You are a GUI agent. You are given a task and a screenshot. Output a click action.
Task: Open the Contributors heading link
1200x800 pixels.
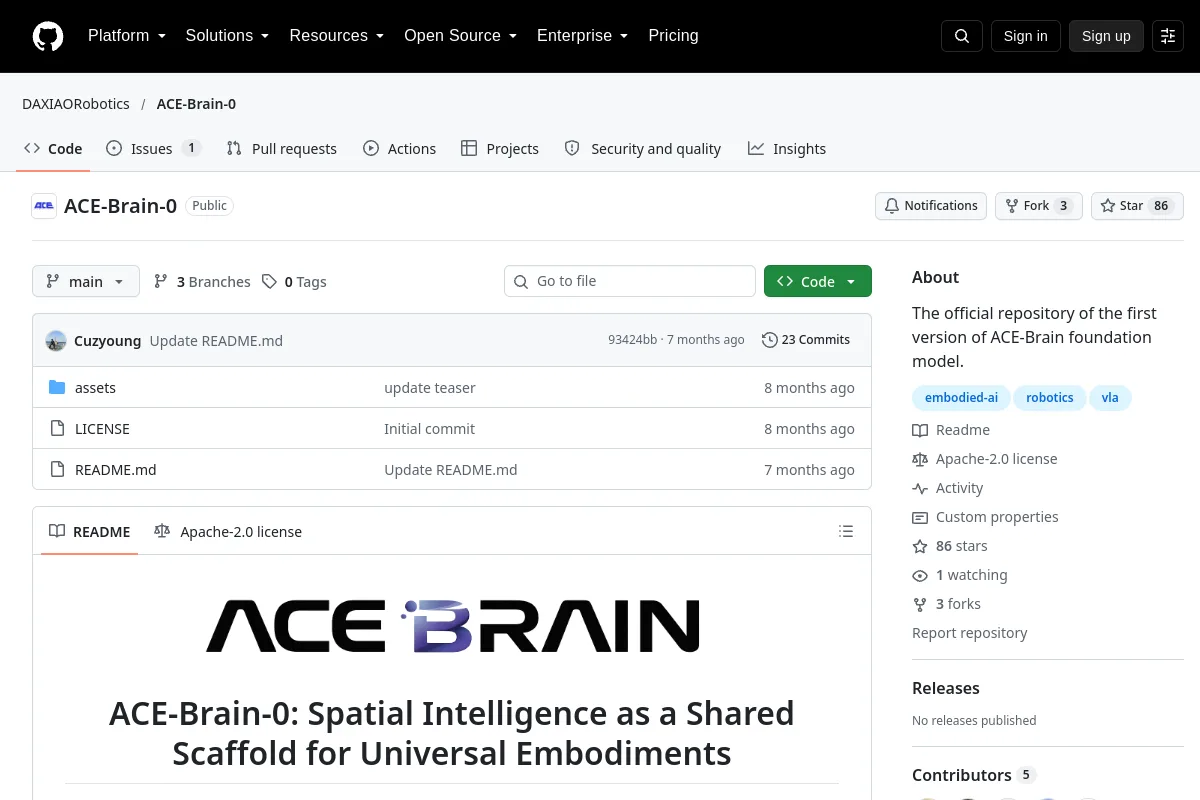pyautogui.click(x=962, y=775)
